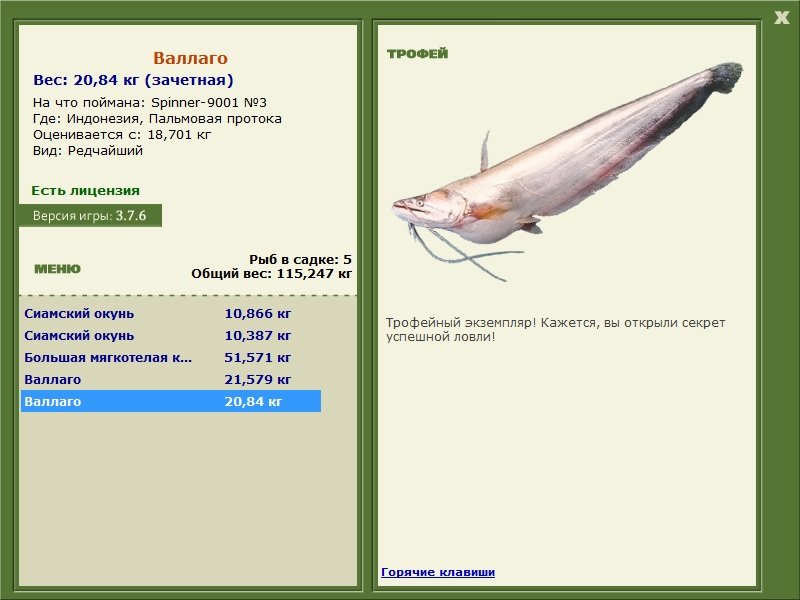
Task: Click the Вес: 20,84 кг (зачетная) text
Action: point(133,81)
